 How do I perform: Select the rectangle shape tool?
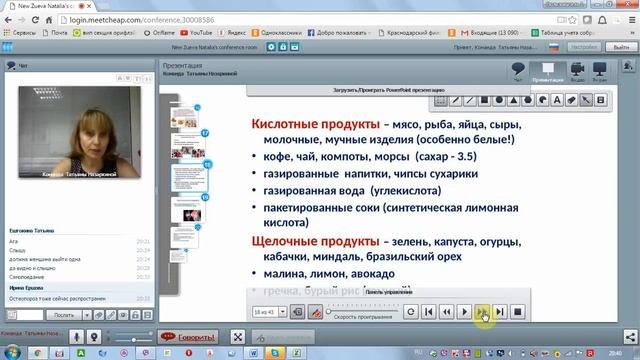(x=484, y=100)
